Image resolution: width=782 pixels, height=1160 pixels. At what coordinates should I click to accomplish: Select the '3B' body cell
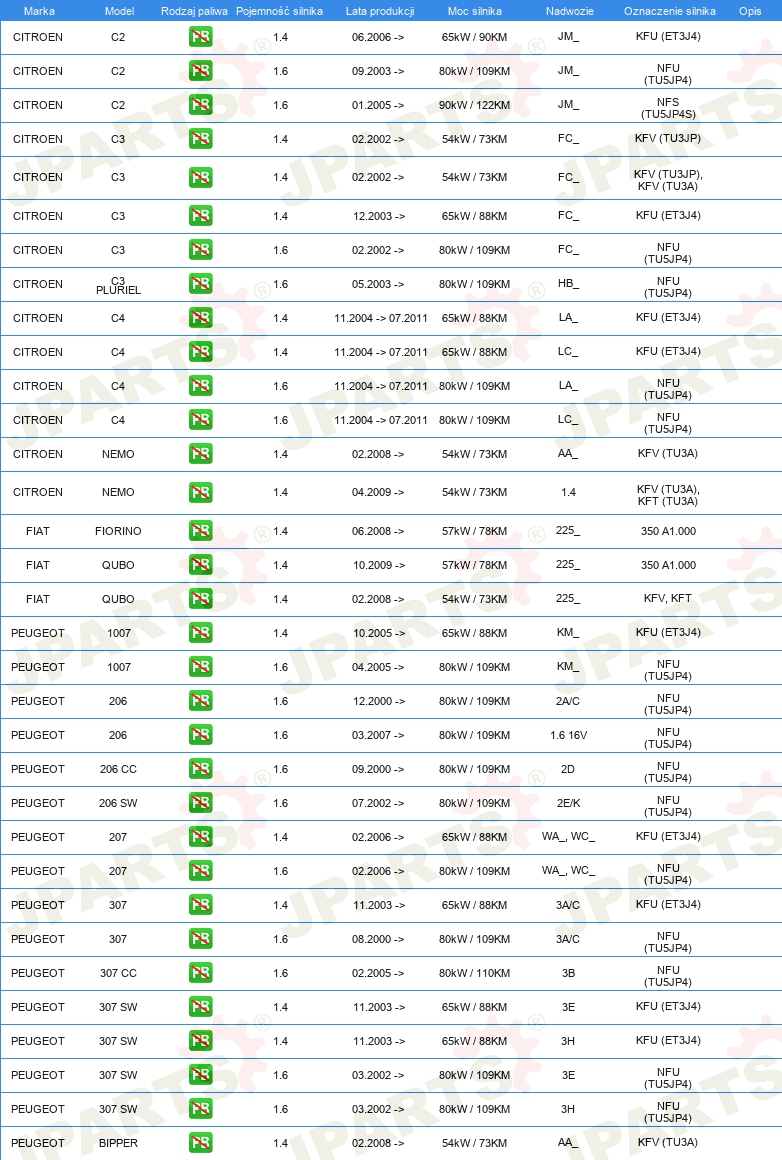point(568,974)
